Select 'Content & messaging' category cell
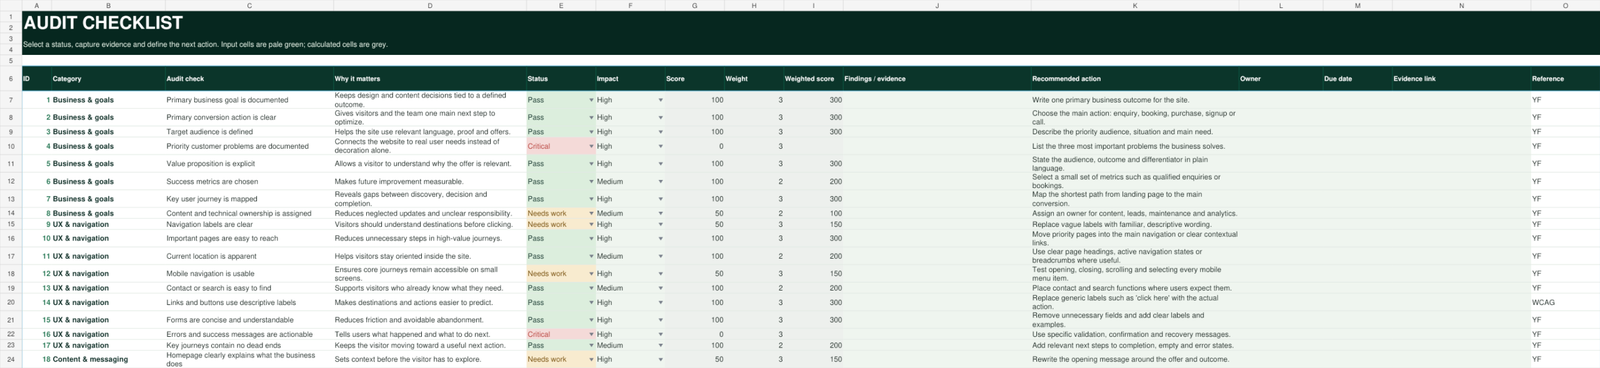This screenshot has width=1600, height=368. (x=108, y=359)
